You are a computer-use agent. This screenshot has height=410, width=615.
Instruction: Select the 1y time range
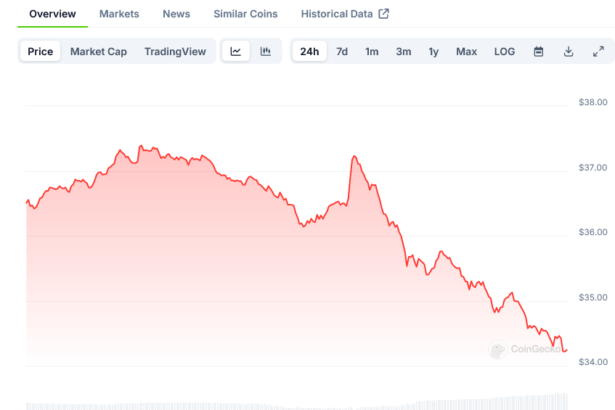(434, 51)
